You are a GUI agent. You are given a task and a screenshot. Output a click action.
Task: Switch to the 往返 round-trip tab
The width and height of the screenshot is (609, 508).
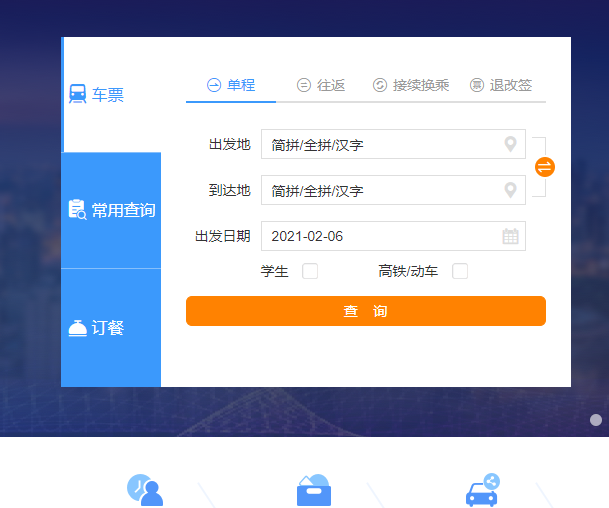point(321,86)
